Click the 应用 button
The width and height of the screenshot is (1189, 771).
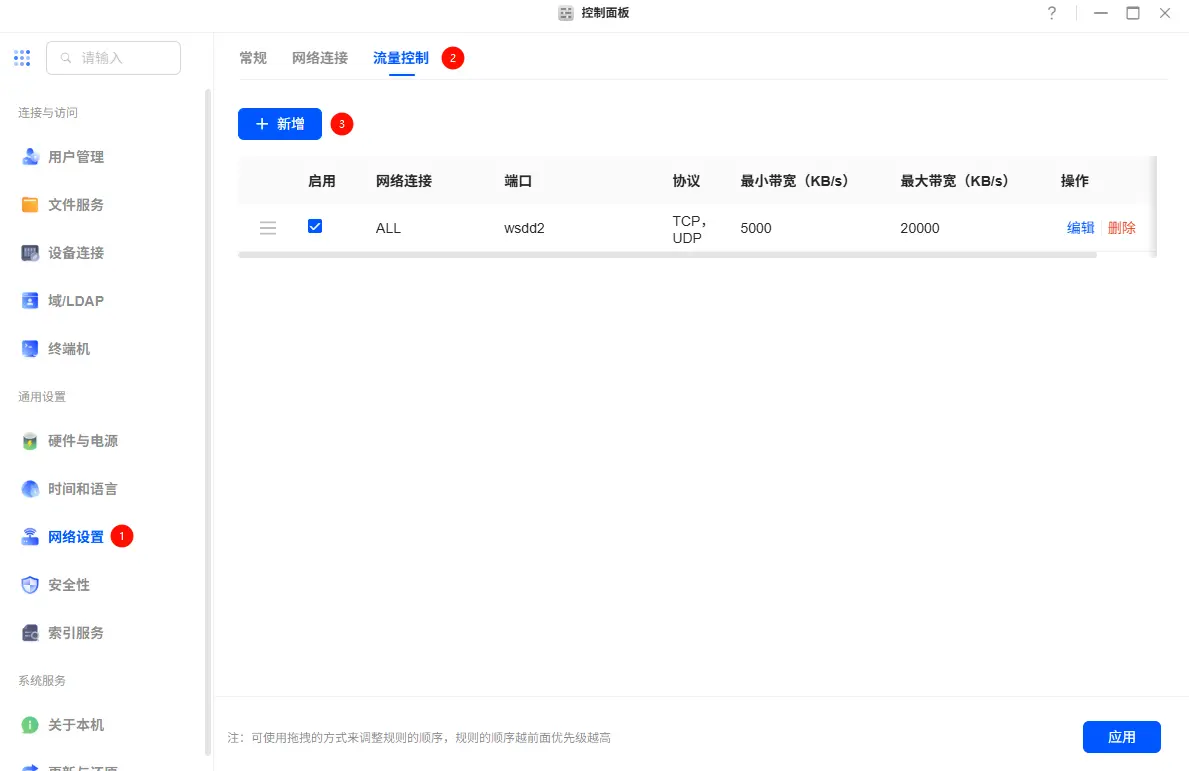1122,737
